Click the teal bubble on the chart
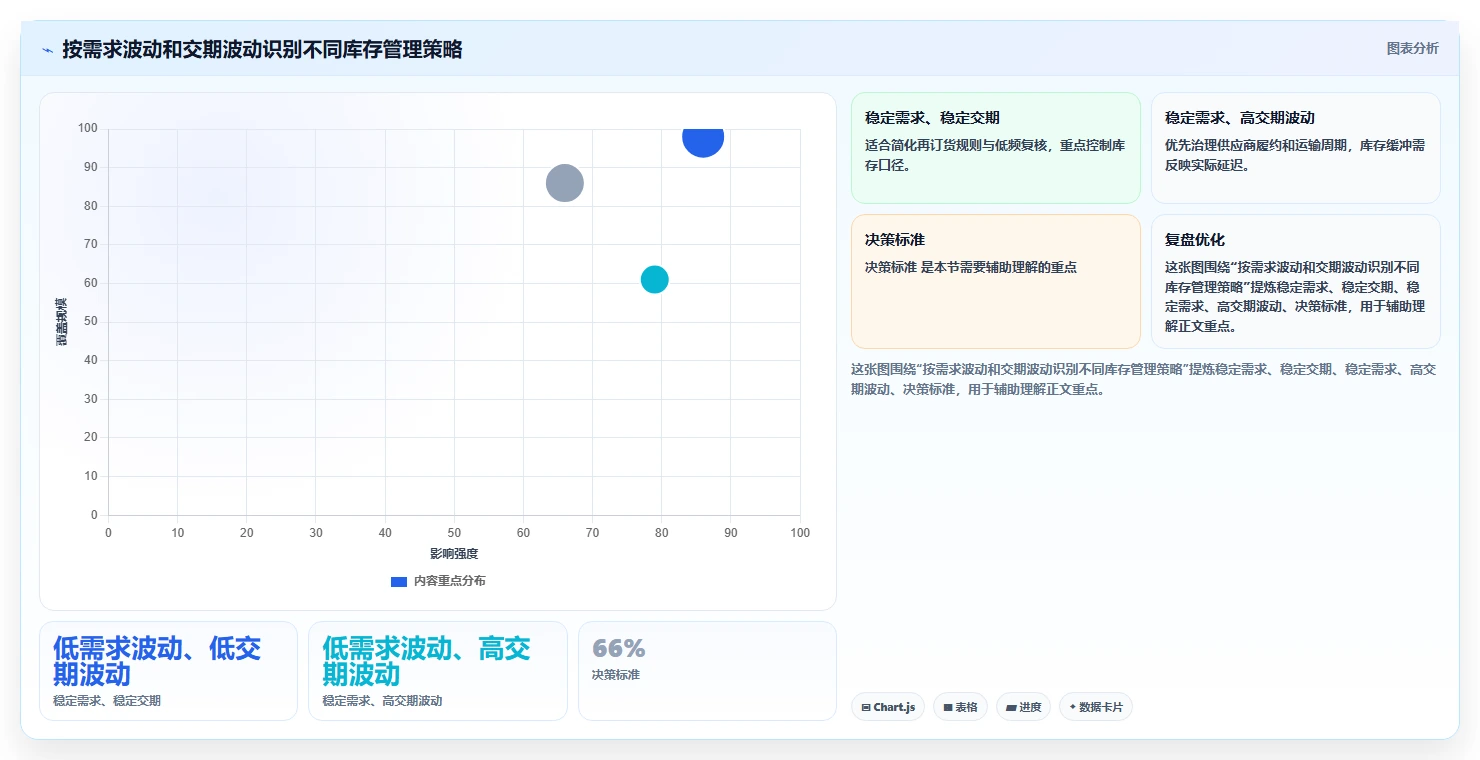Viewport: 1480px width, 760px height. [654, 280]
